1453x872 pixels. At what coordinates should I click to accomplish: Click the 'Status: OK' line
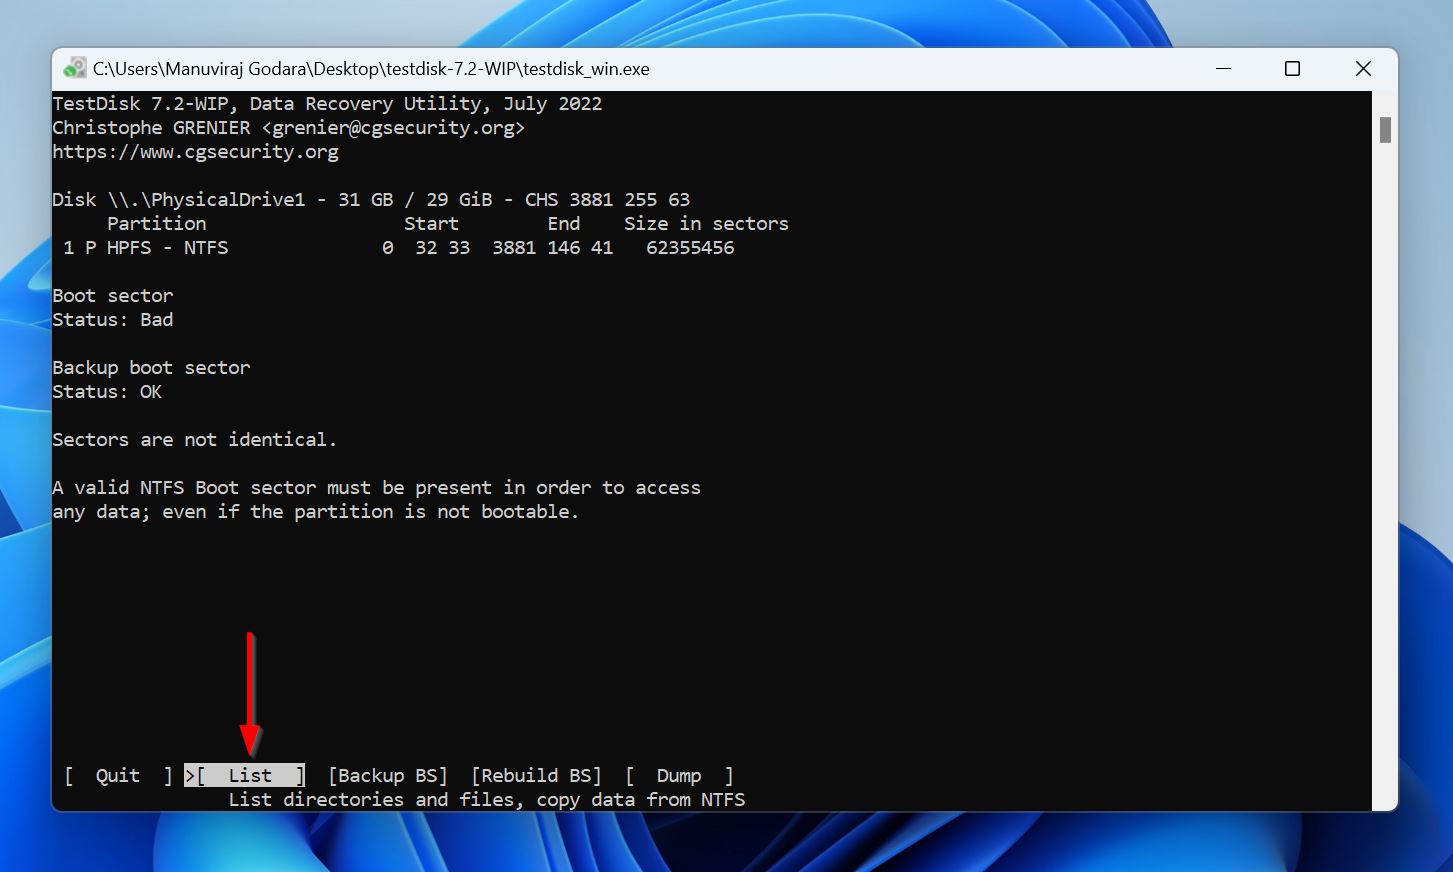pyautogui.click(x=107, y=392)
